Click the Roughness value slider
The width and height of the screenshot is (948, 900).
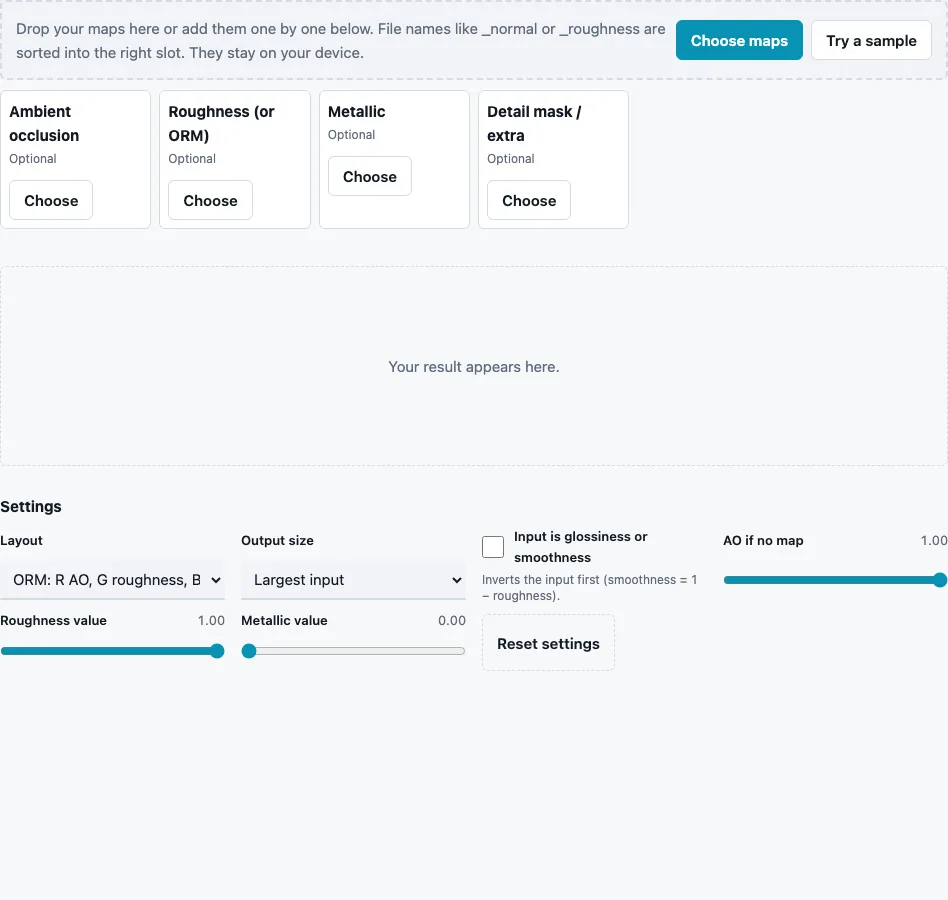[x=112, y=651]
